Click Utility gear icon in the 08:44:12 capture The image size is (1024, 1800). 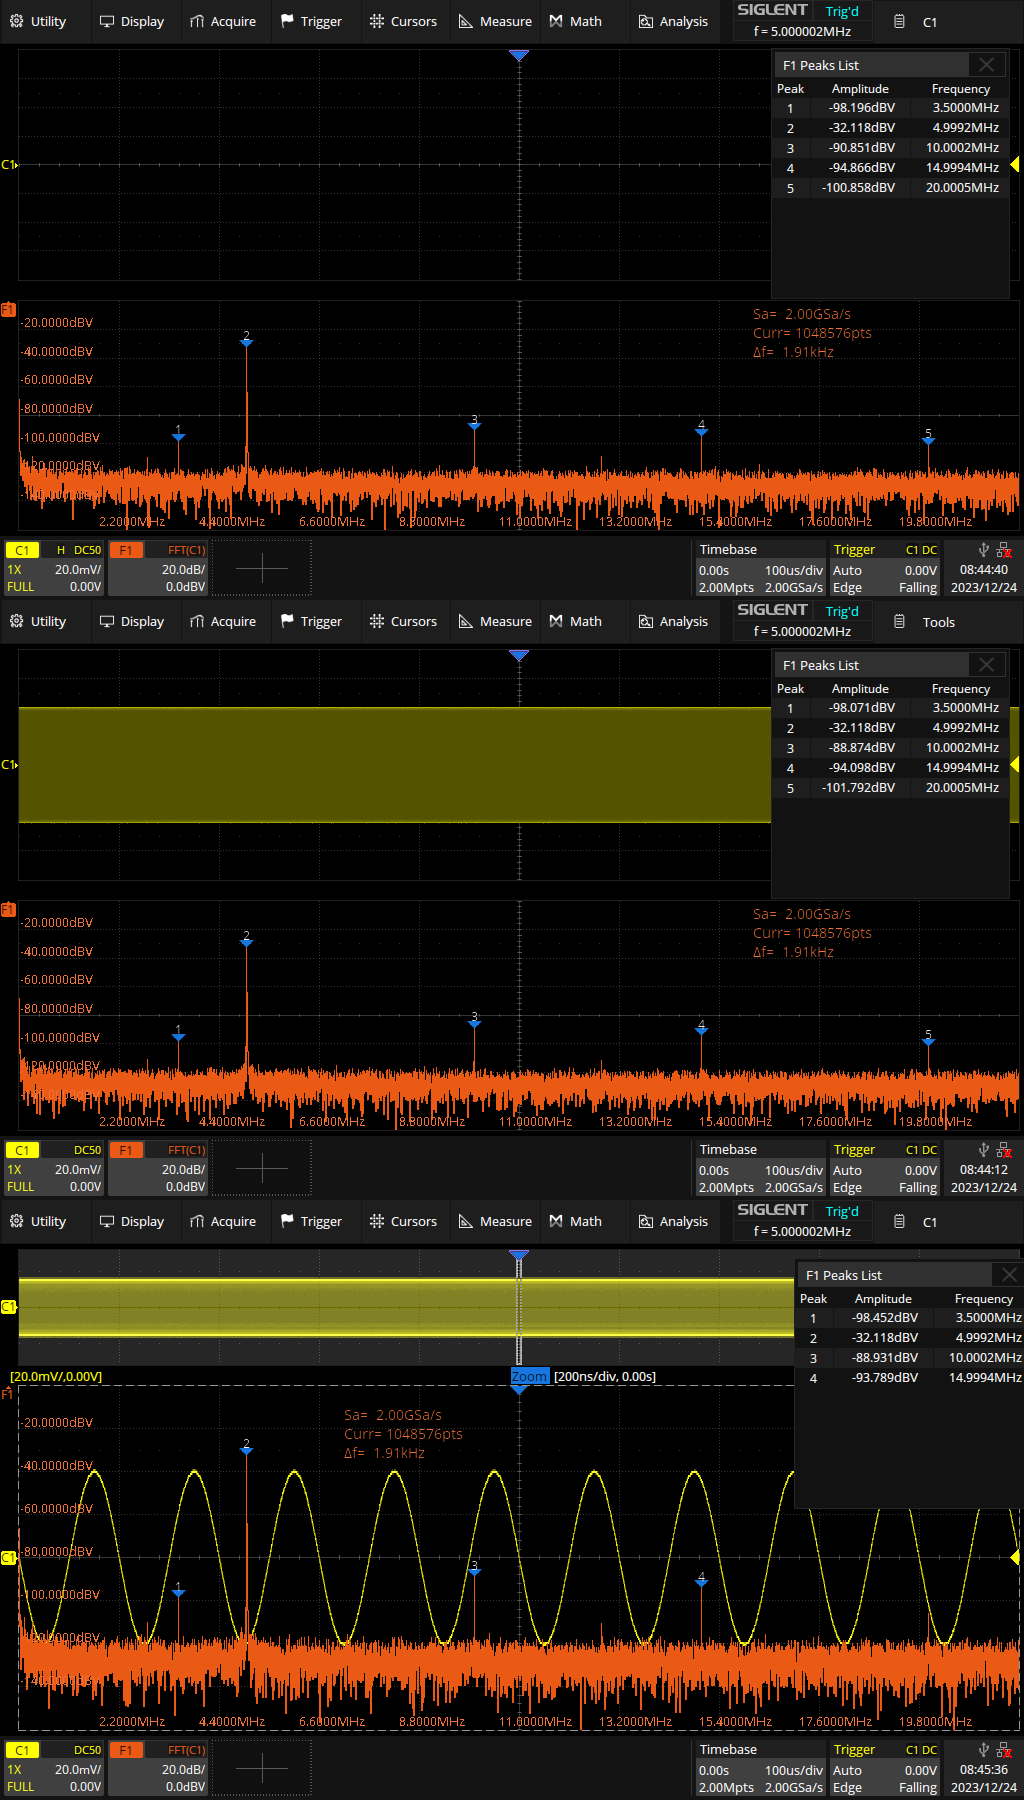click(16, 621)
